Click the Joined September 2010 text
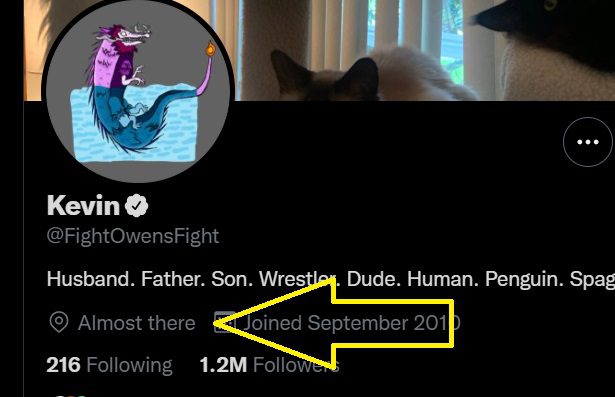Image resolution: width=615 pixels, height=397 pixels. point(351,323)
